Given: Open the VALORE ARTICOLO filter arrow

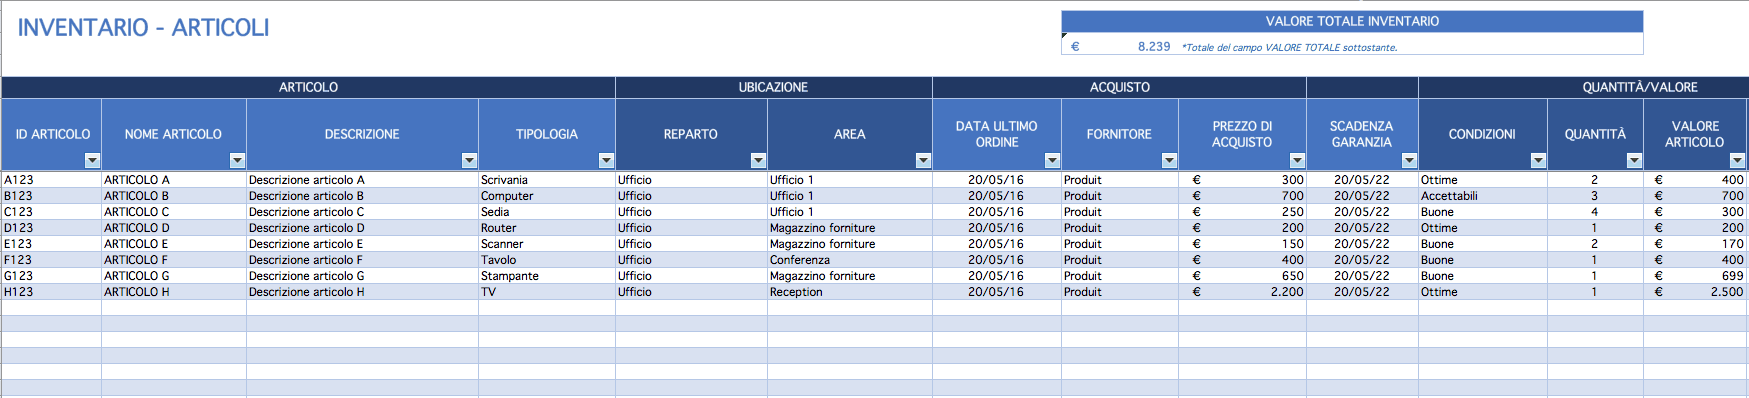Looking at the screenshot, I should (x=1737, y=160).
